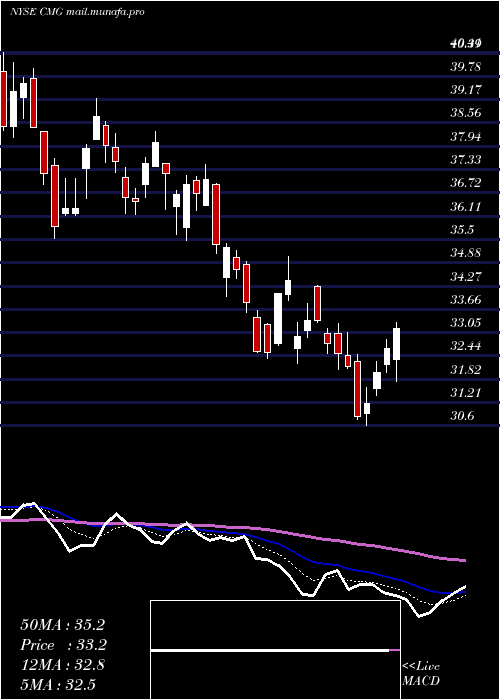
Task: Click the NYSE CMG mail.munafa.pro title text
Action: pos(77,12)
